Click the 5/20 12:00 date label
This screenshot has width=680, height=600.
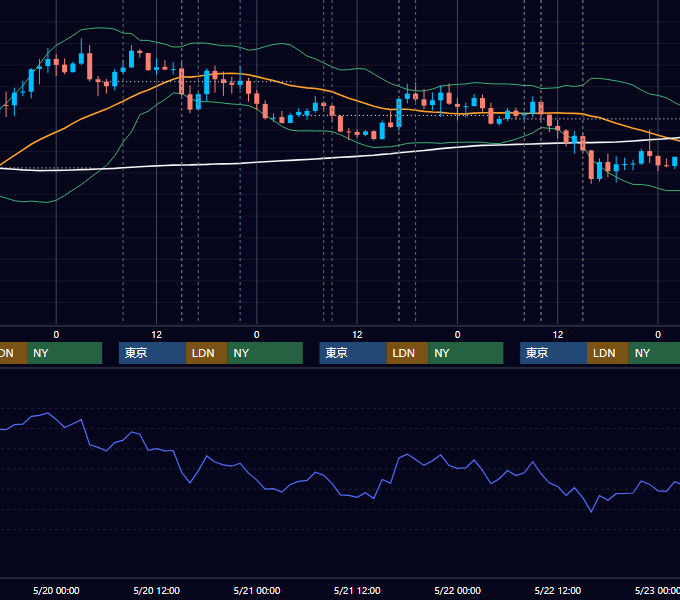[157, 590]
